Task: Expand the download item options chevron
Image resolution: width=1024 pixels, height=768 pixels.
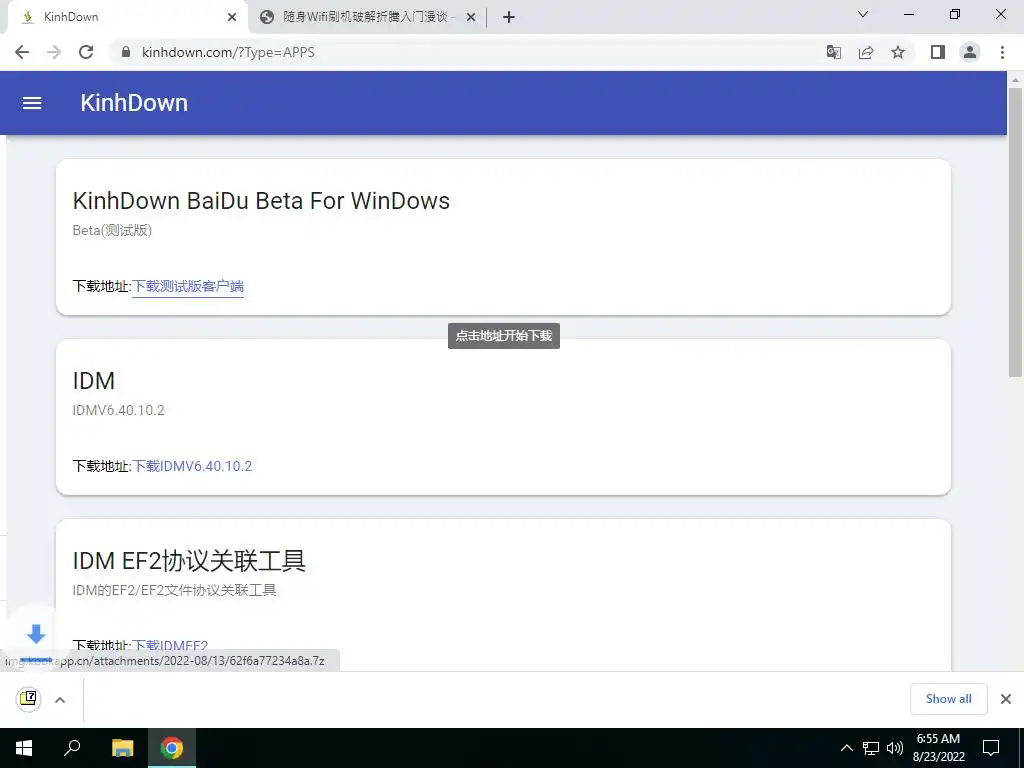Action: 60,700
